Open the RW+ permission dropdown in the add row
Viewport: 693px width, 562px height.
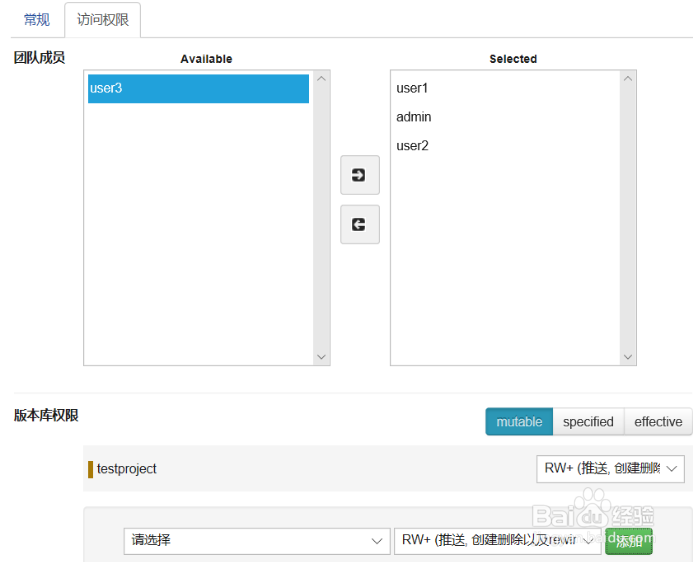[498, 541]
